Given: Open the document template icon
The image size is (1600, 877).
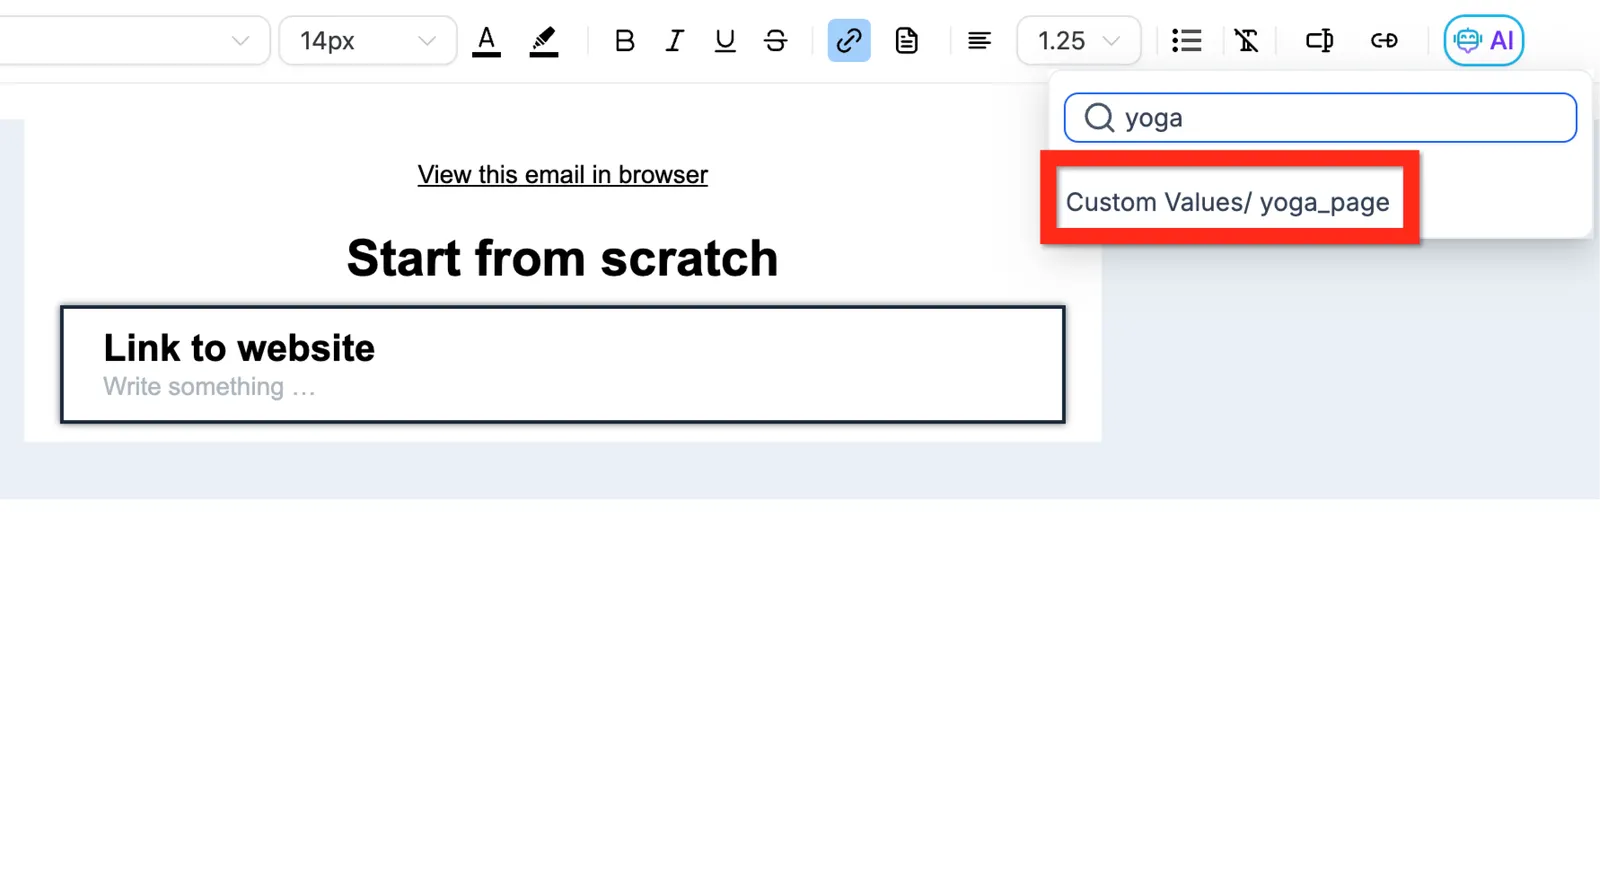Looking at the screenshot, I should click(907, 41).
